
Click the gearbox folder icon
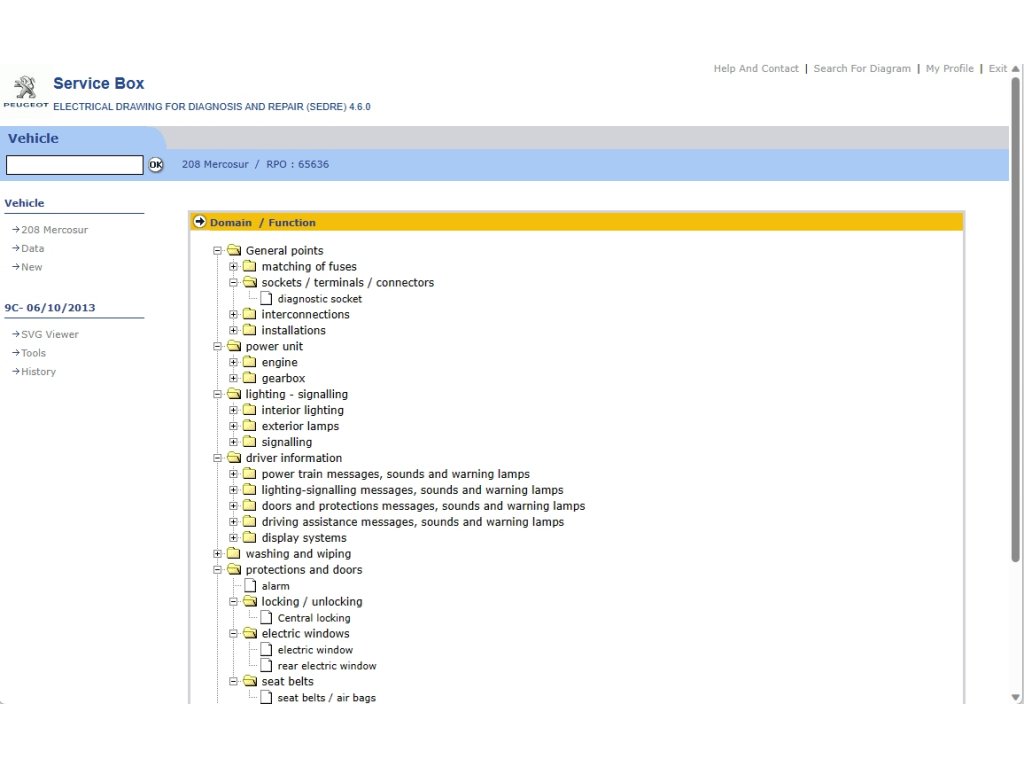(250, 378)
